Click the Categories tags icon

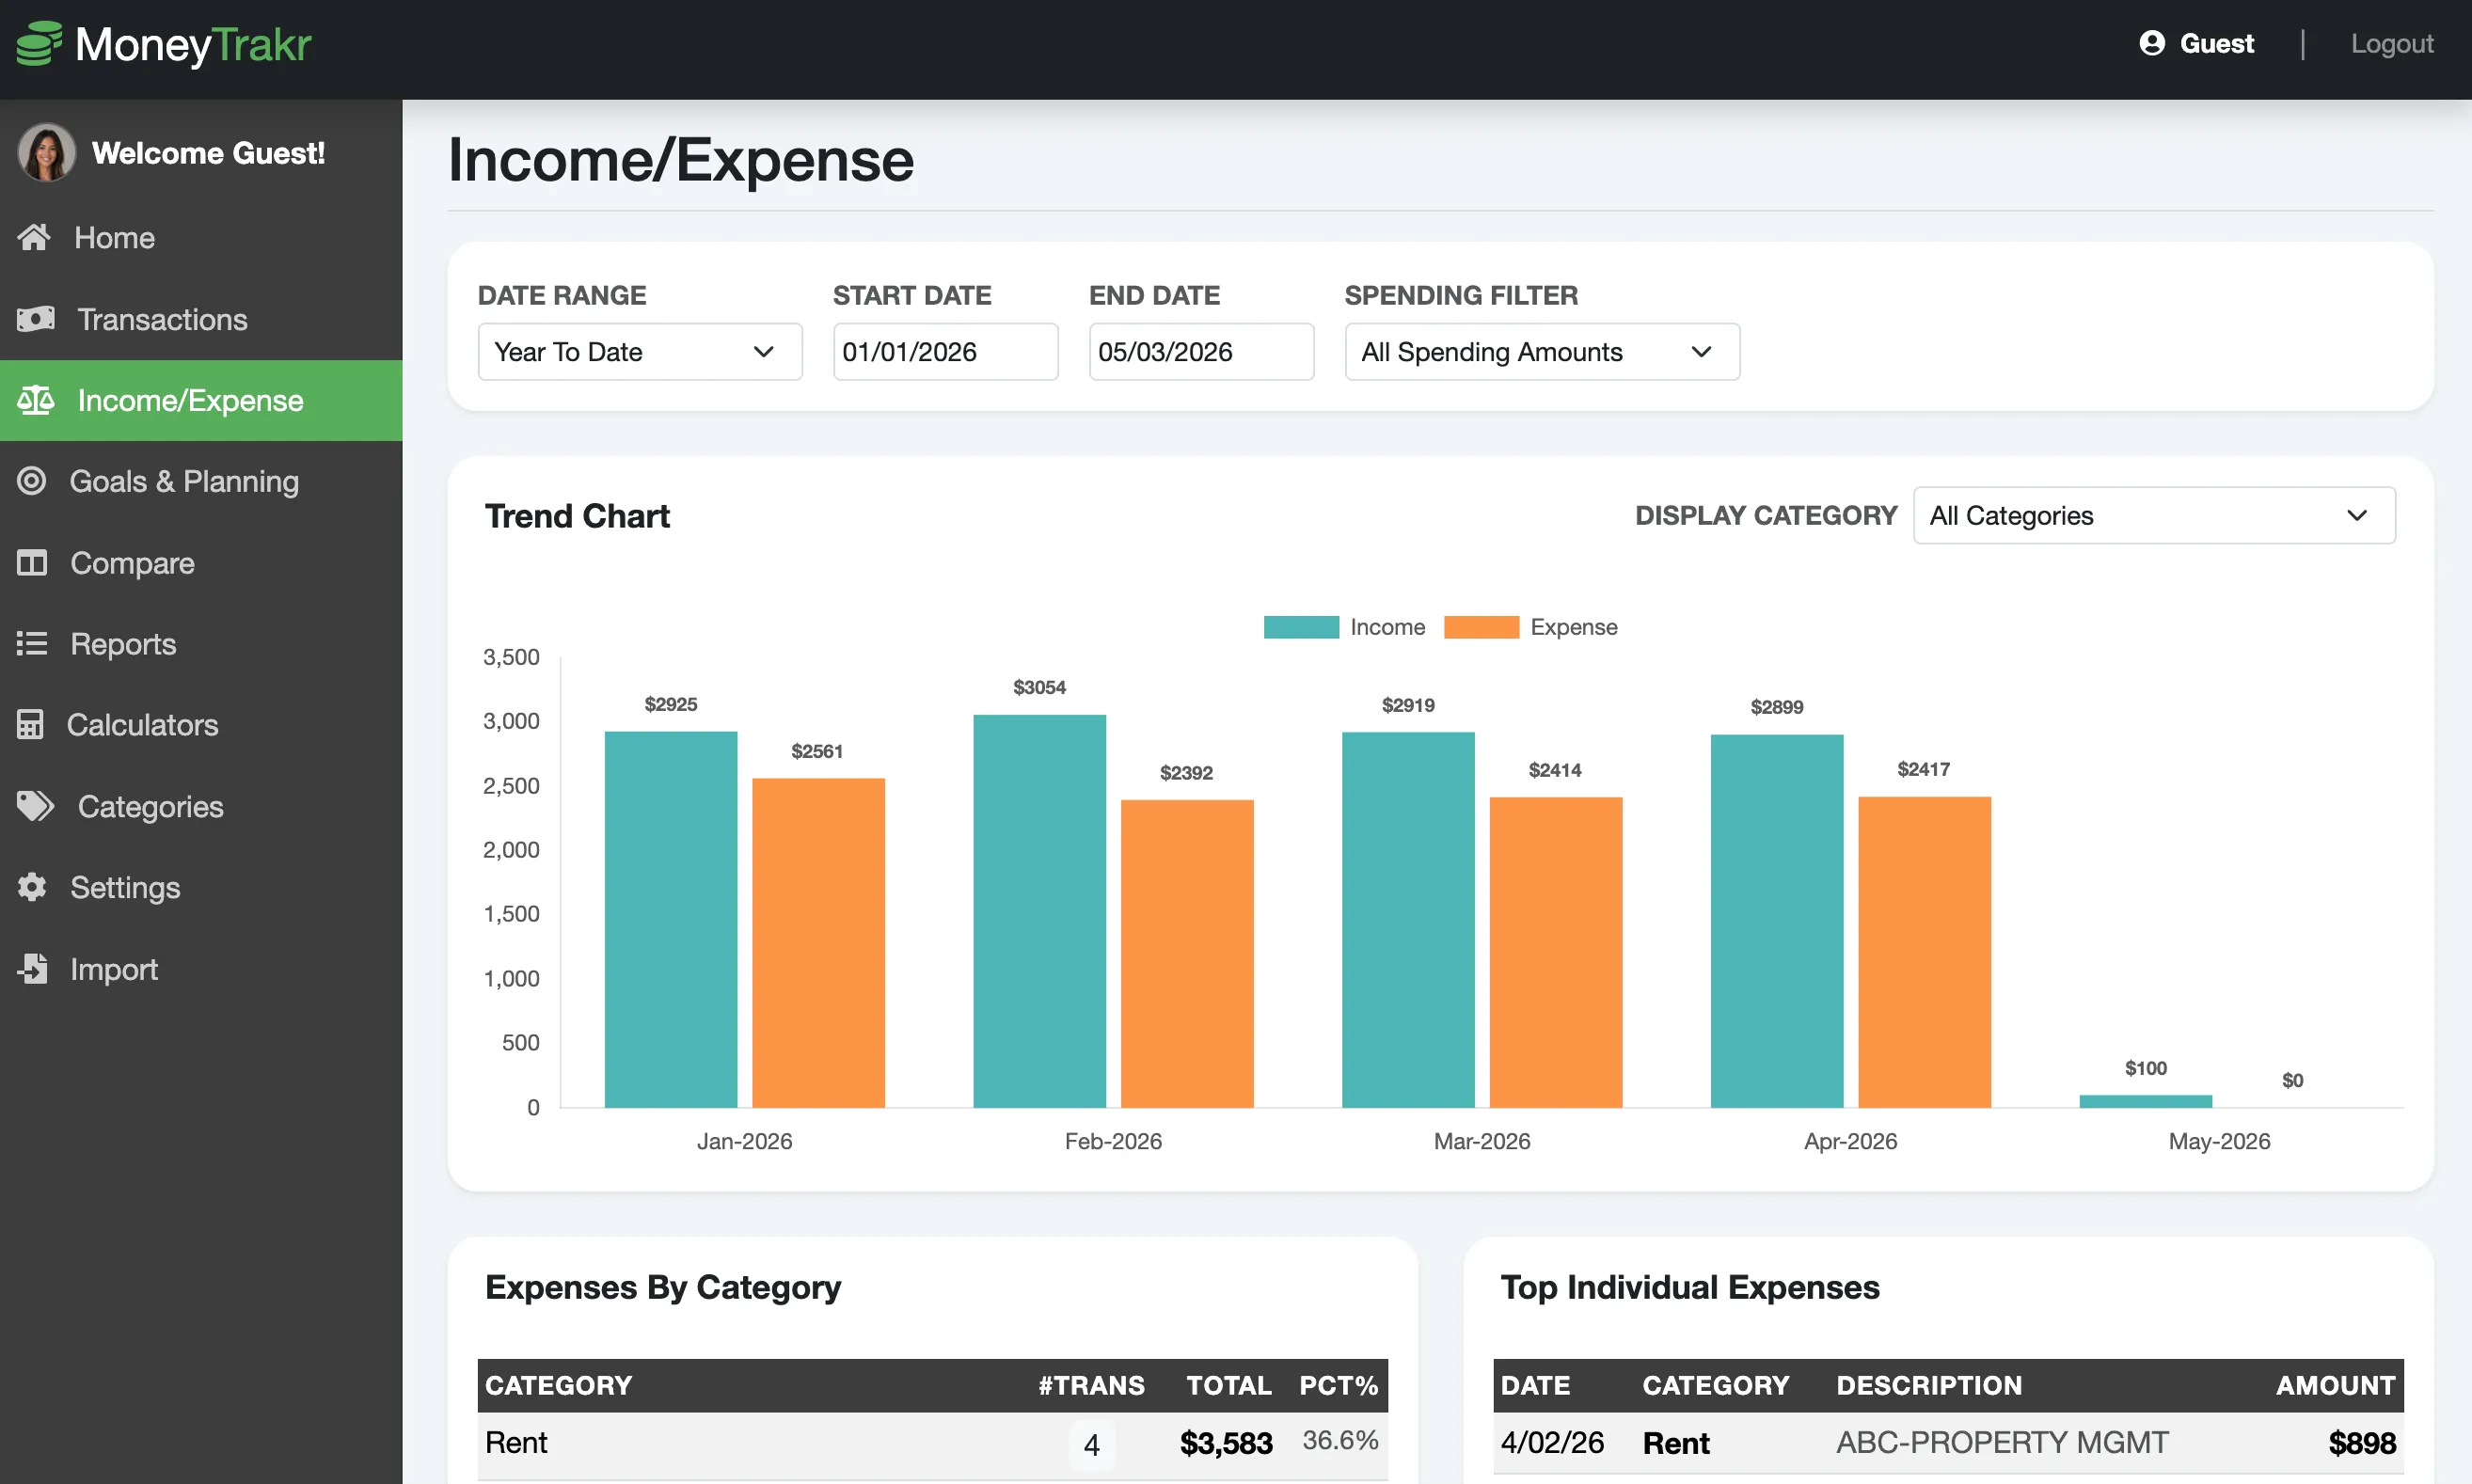(x=36, y=806)
